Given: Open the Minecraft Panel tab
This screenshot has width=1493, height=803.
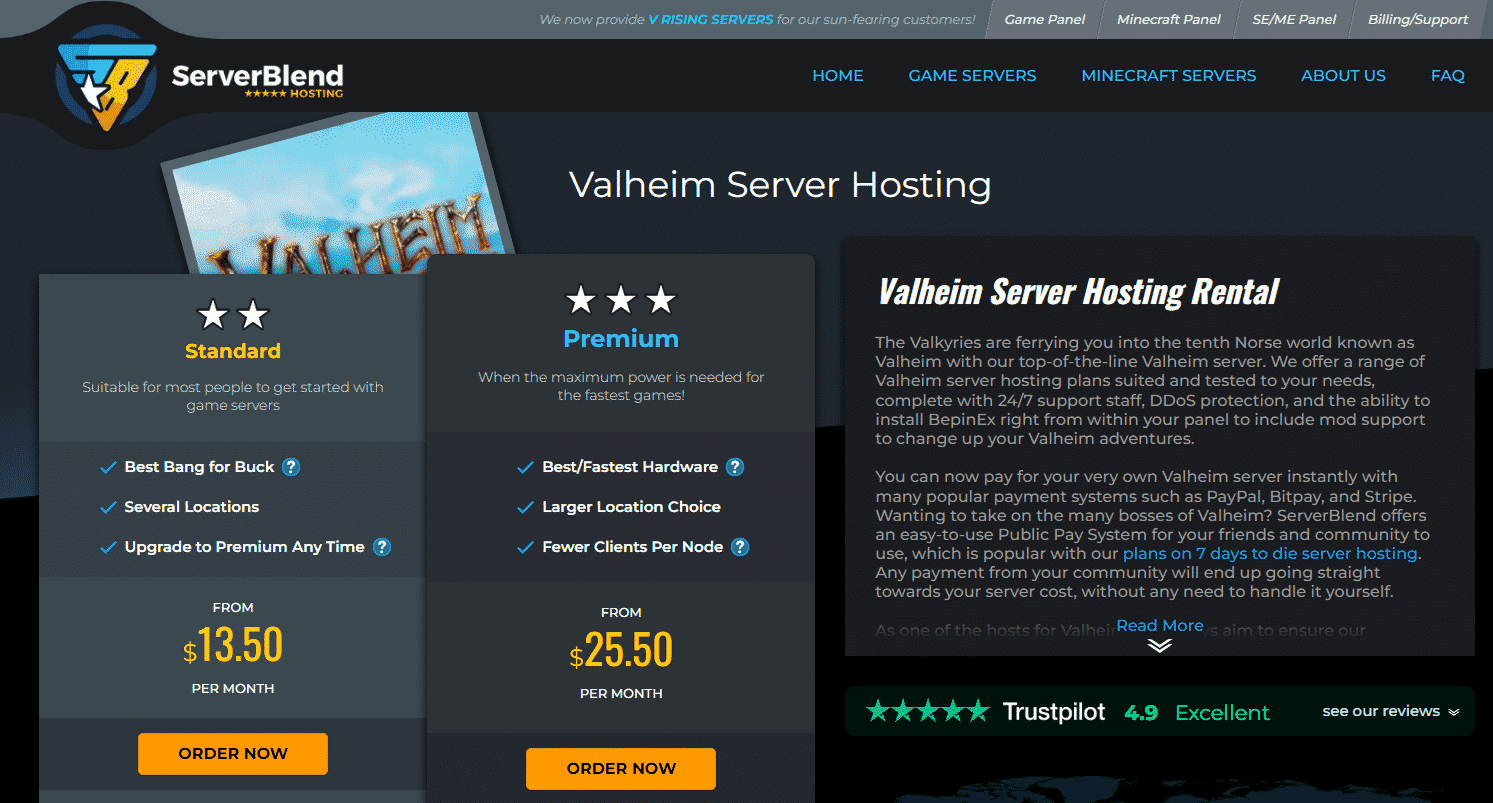Looking at the screenshot, I should coord(1168,19).
